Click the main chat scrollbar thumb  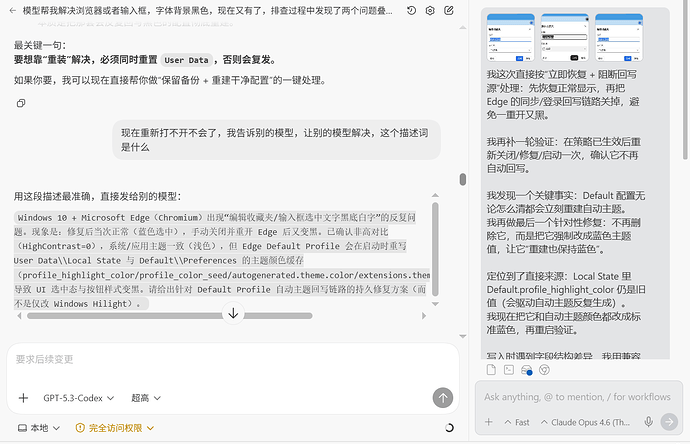tap(462, 179)
